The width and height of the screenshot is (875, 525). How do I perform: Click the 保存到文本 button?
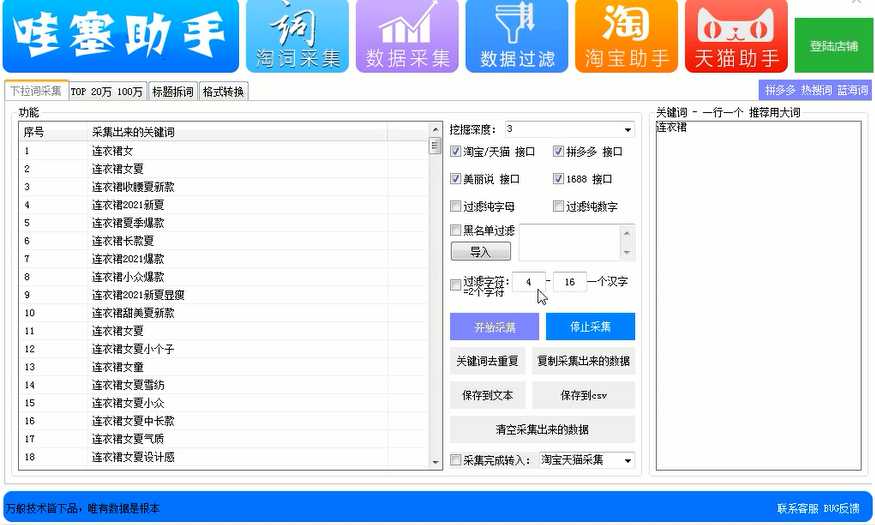coord(487,395)
